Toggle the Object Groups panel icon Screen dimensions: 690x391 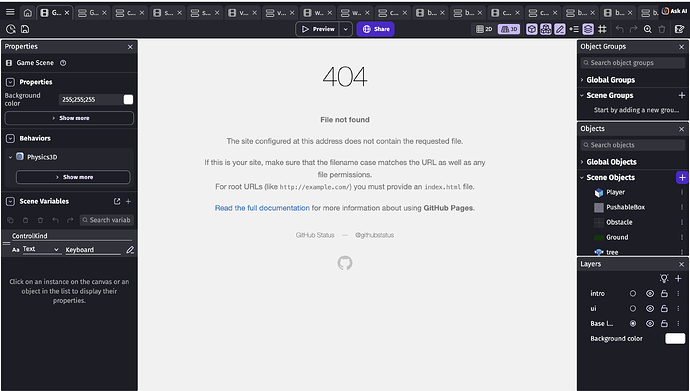[546, 29]
